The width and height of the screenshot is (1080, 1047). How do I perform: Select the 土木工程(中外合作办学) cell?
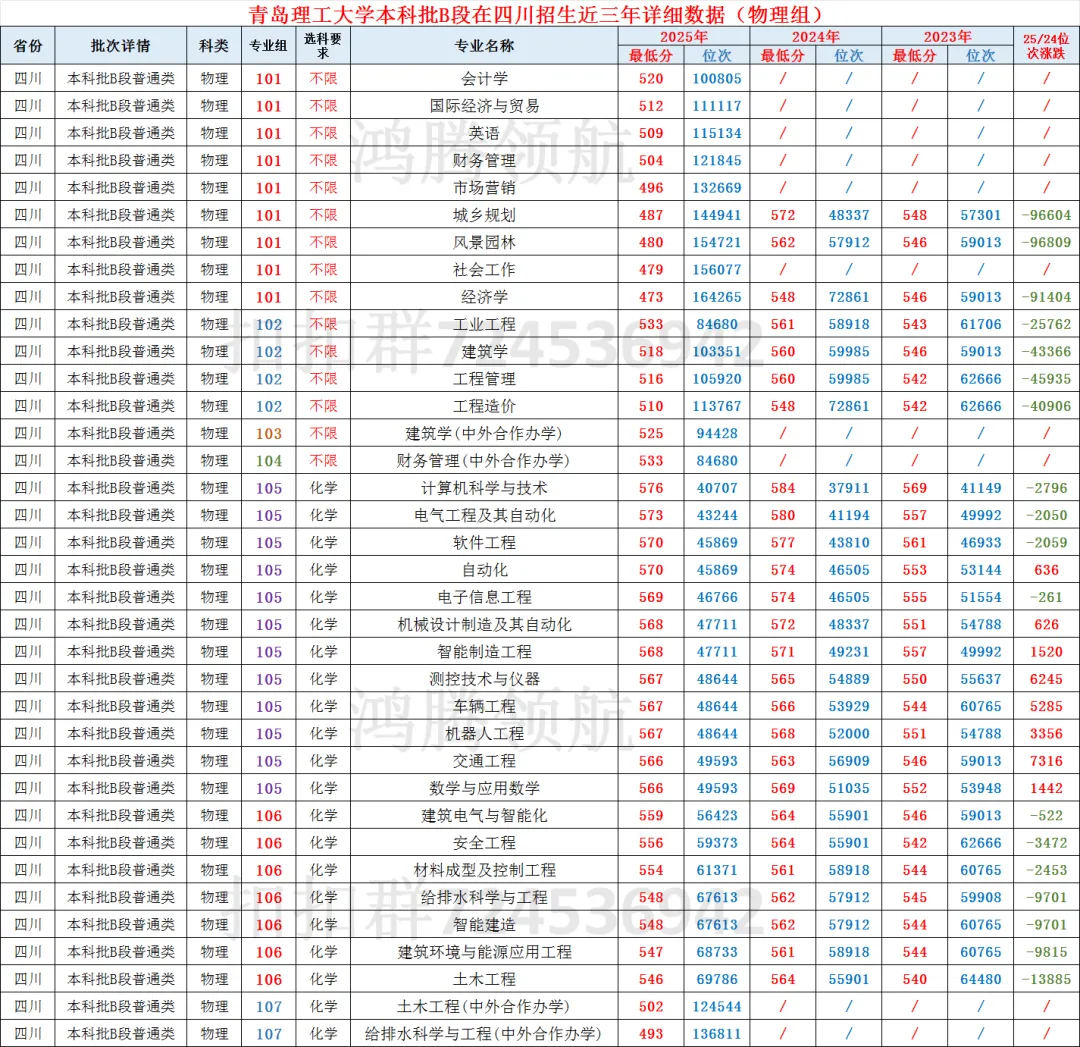point(484,1006)
